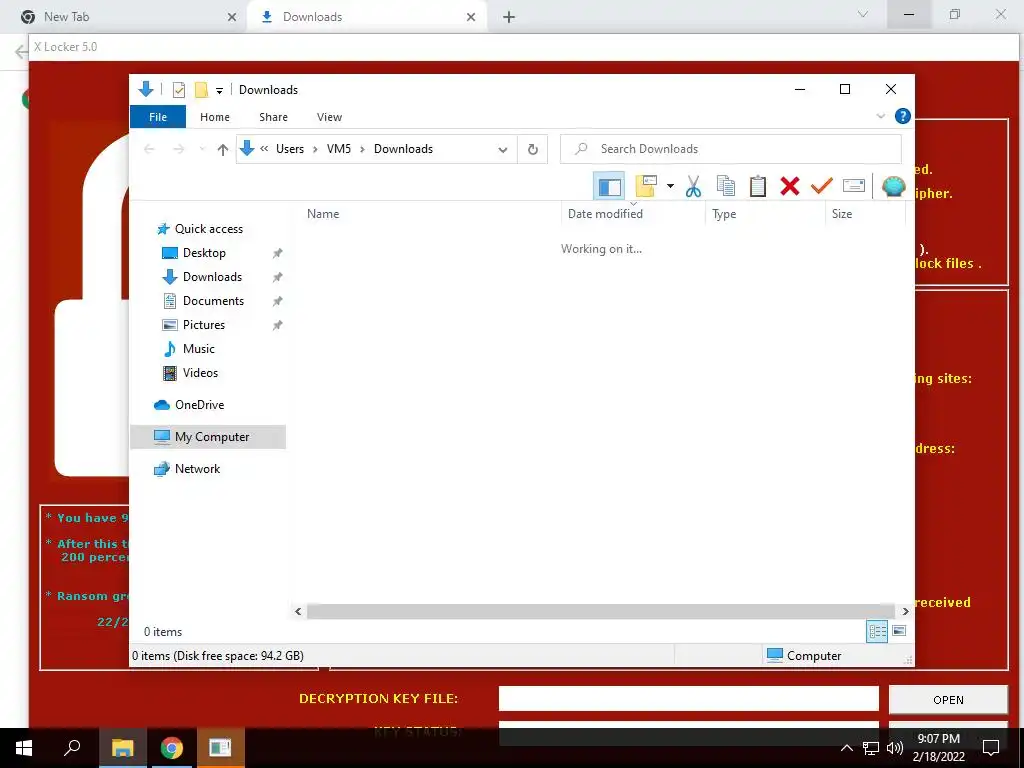This screenshot has height=768, width=1024.
Task: Click the Classic Shell settings shell icon
Action: (x=893, y=186)
